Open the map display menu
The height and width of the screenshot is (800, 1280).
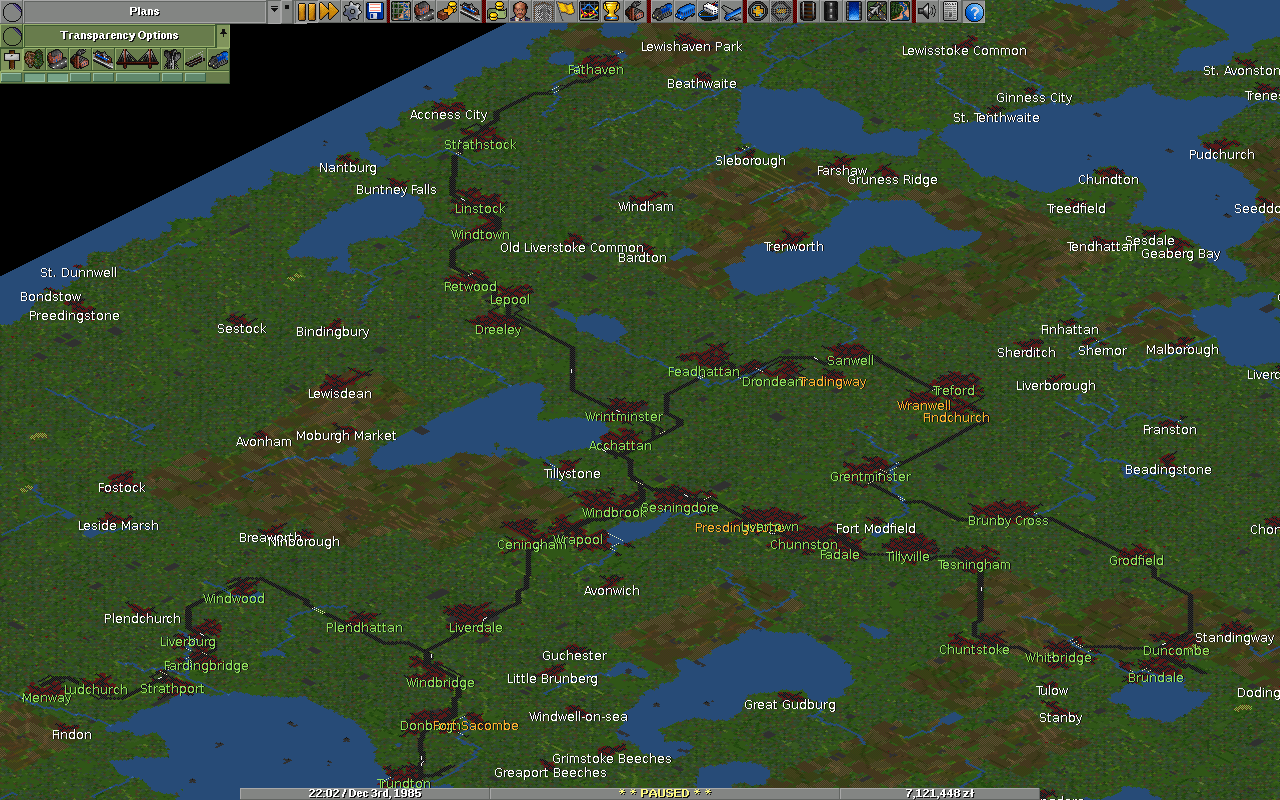401,12
